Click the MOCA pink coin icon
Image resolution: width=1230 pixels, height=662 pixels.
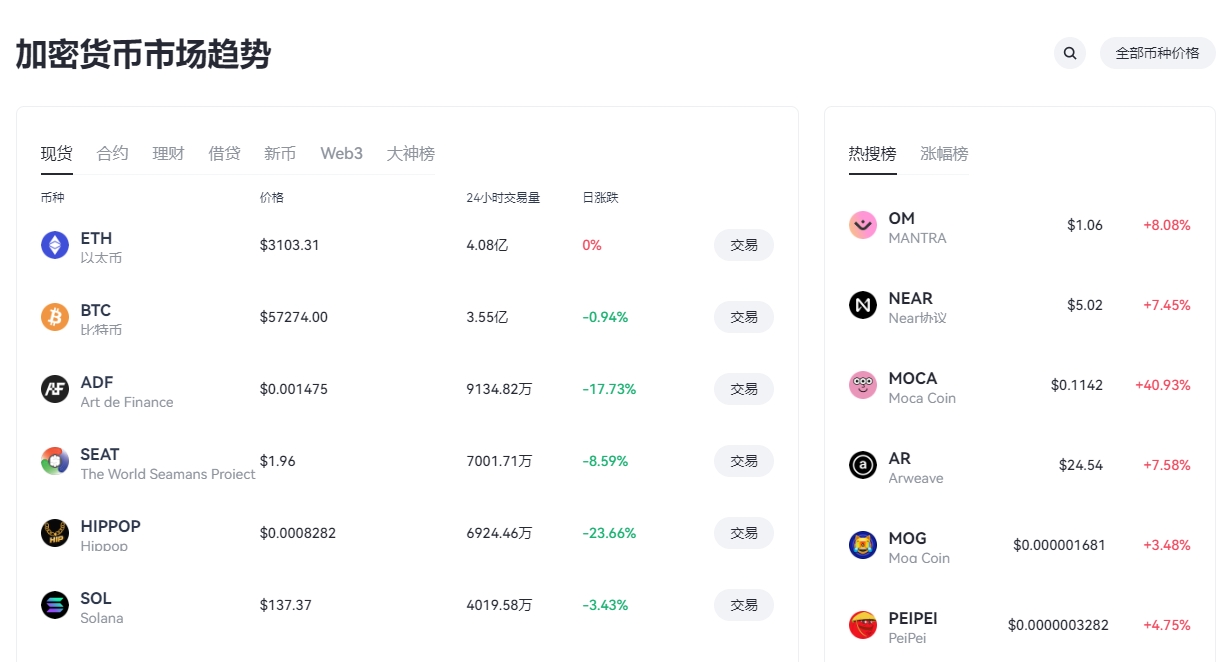pyautogui.click(x=863, y=385)
